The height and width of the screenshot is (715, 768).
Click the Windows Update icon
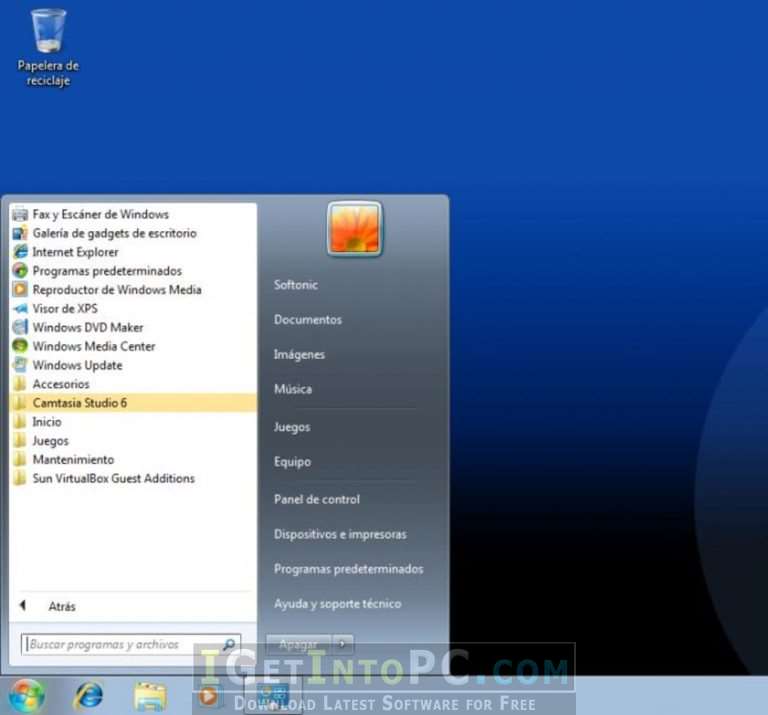tap(20, 365)
